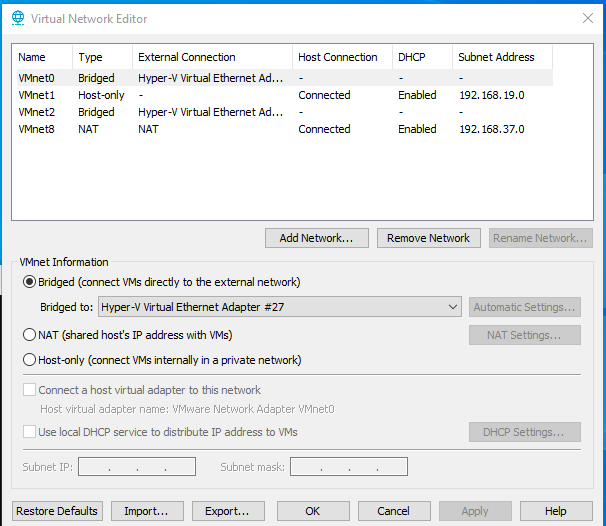This screenshot has height=526, width=606.
Task: Select the VMnet1 row
Action: pyautogui.click(x=284, y=95)
